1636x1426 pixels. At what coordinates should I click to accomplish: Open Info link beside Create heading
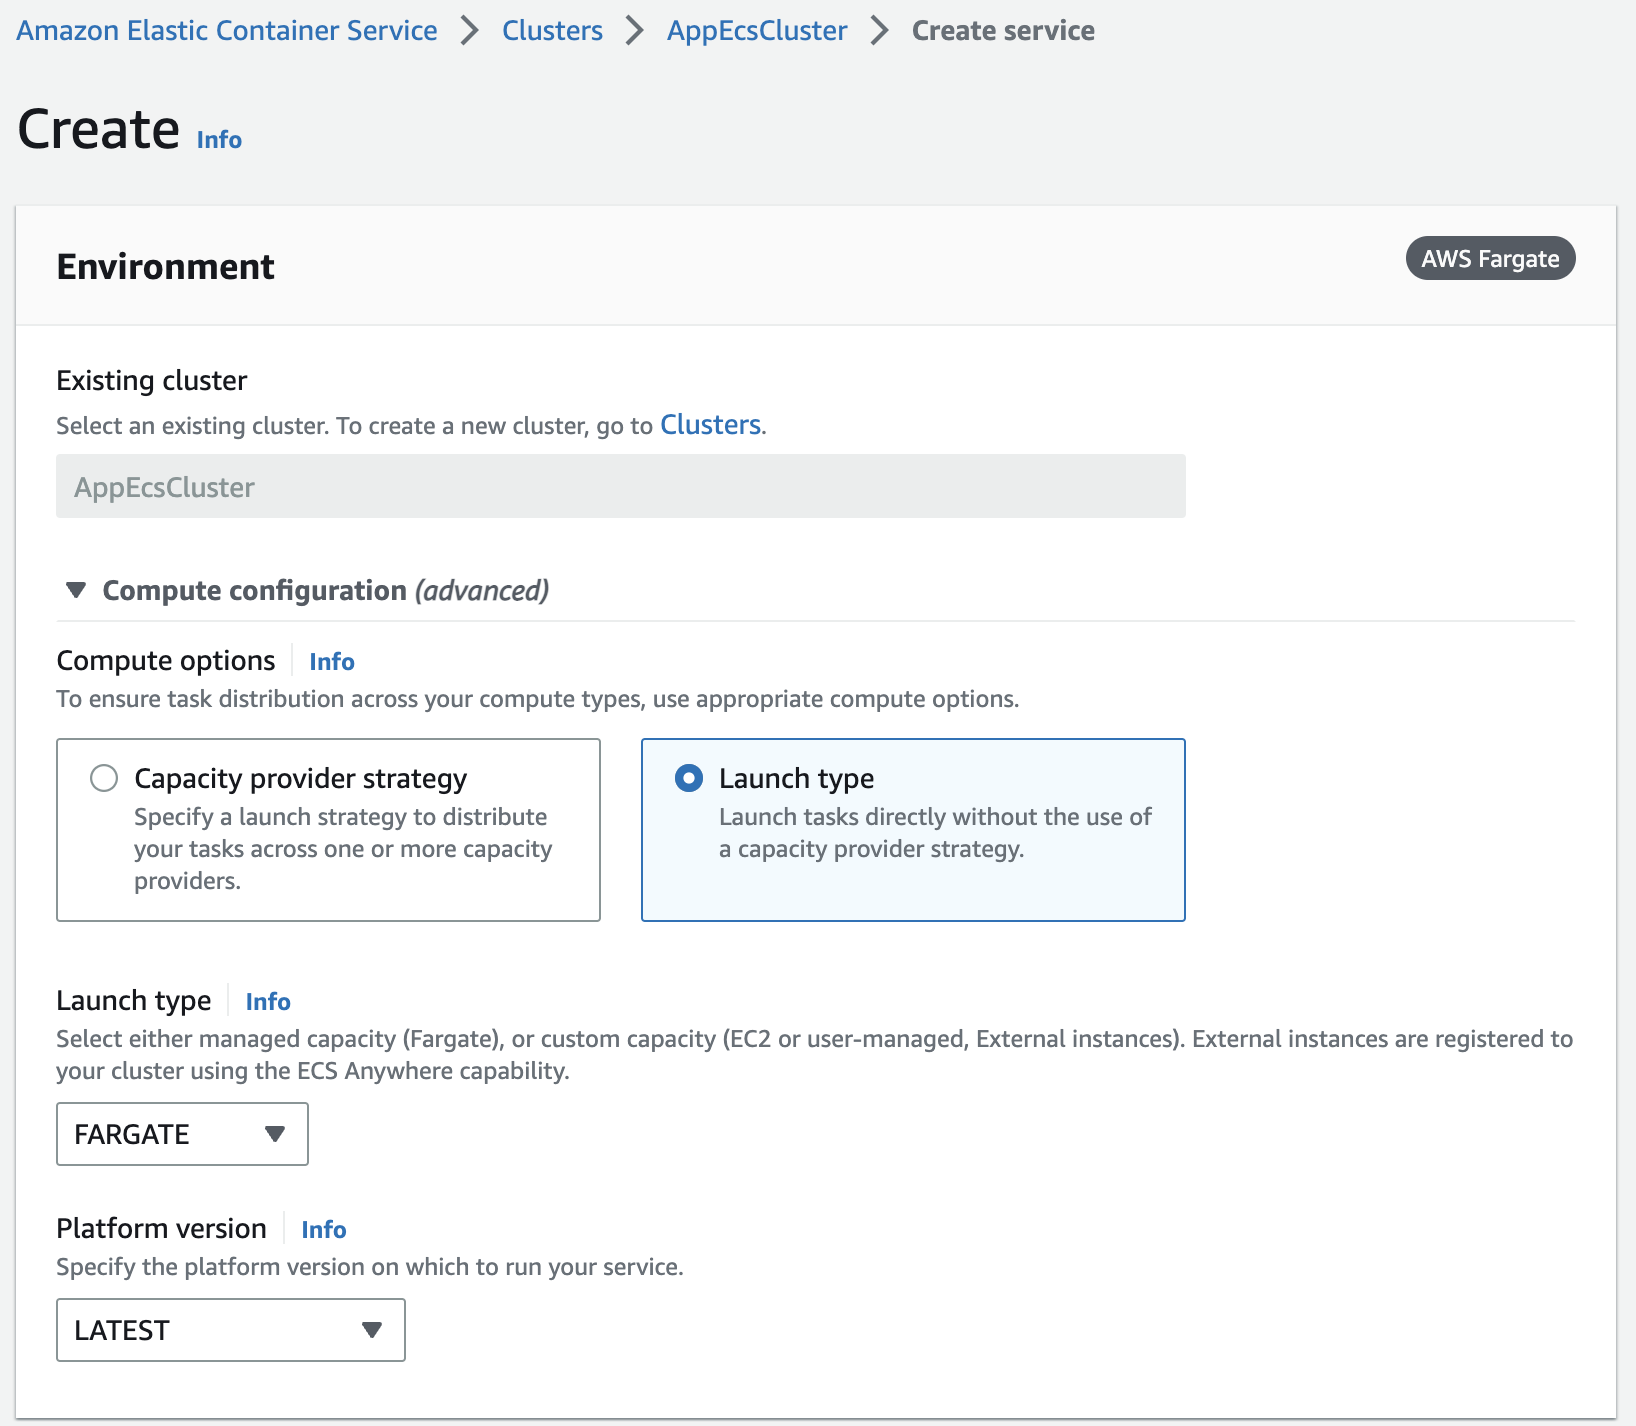pyautogui.click(x=219, y=140)
